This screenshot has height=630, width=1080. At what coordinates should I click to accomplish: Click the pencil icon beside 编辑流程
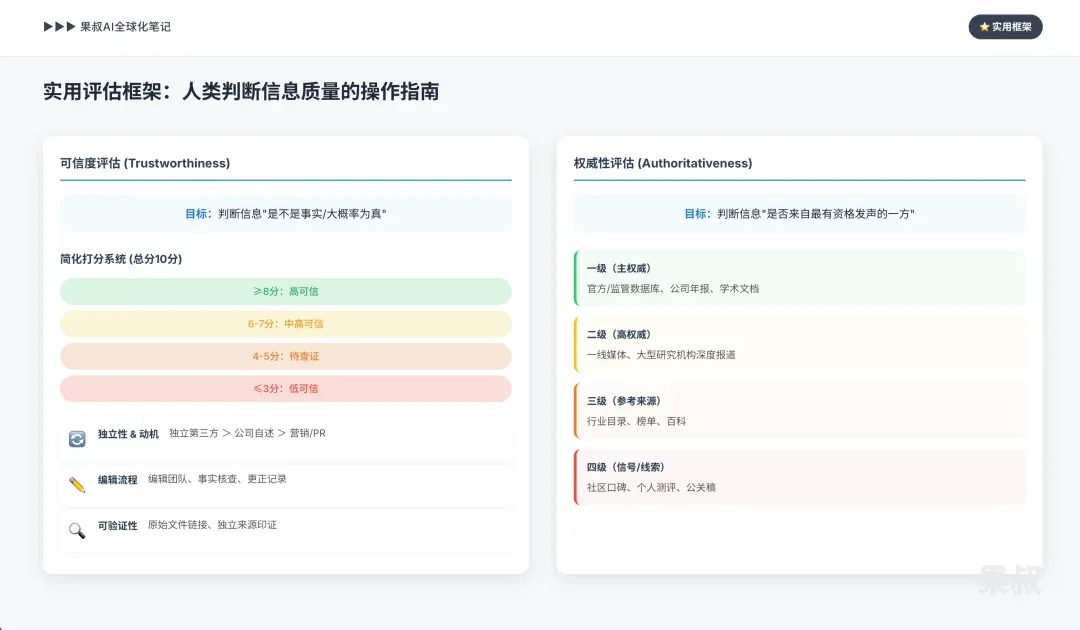coord(77,484)
